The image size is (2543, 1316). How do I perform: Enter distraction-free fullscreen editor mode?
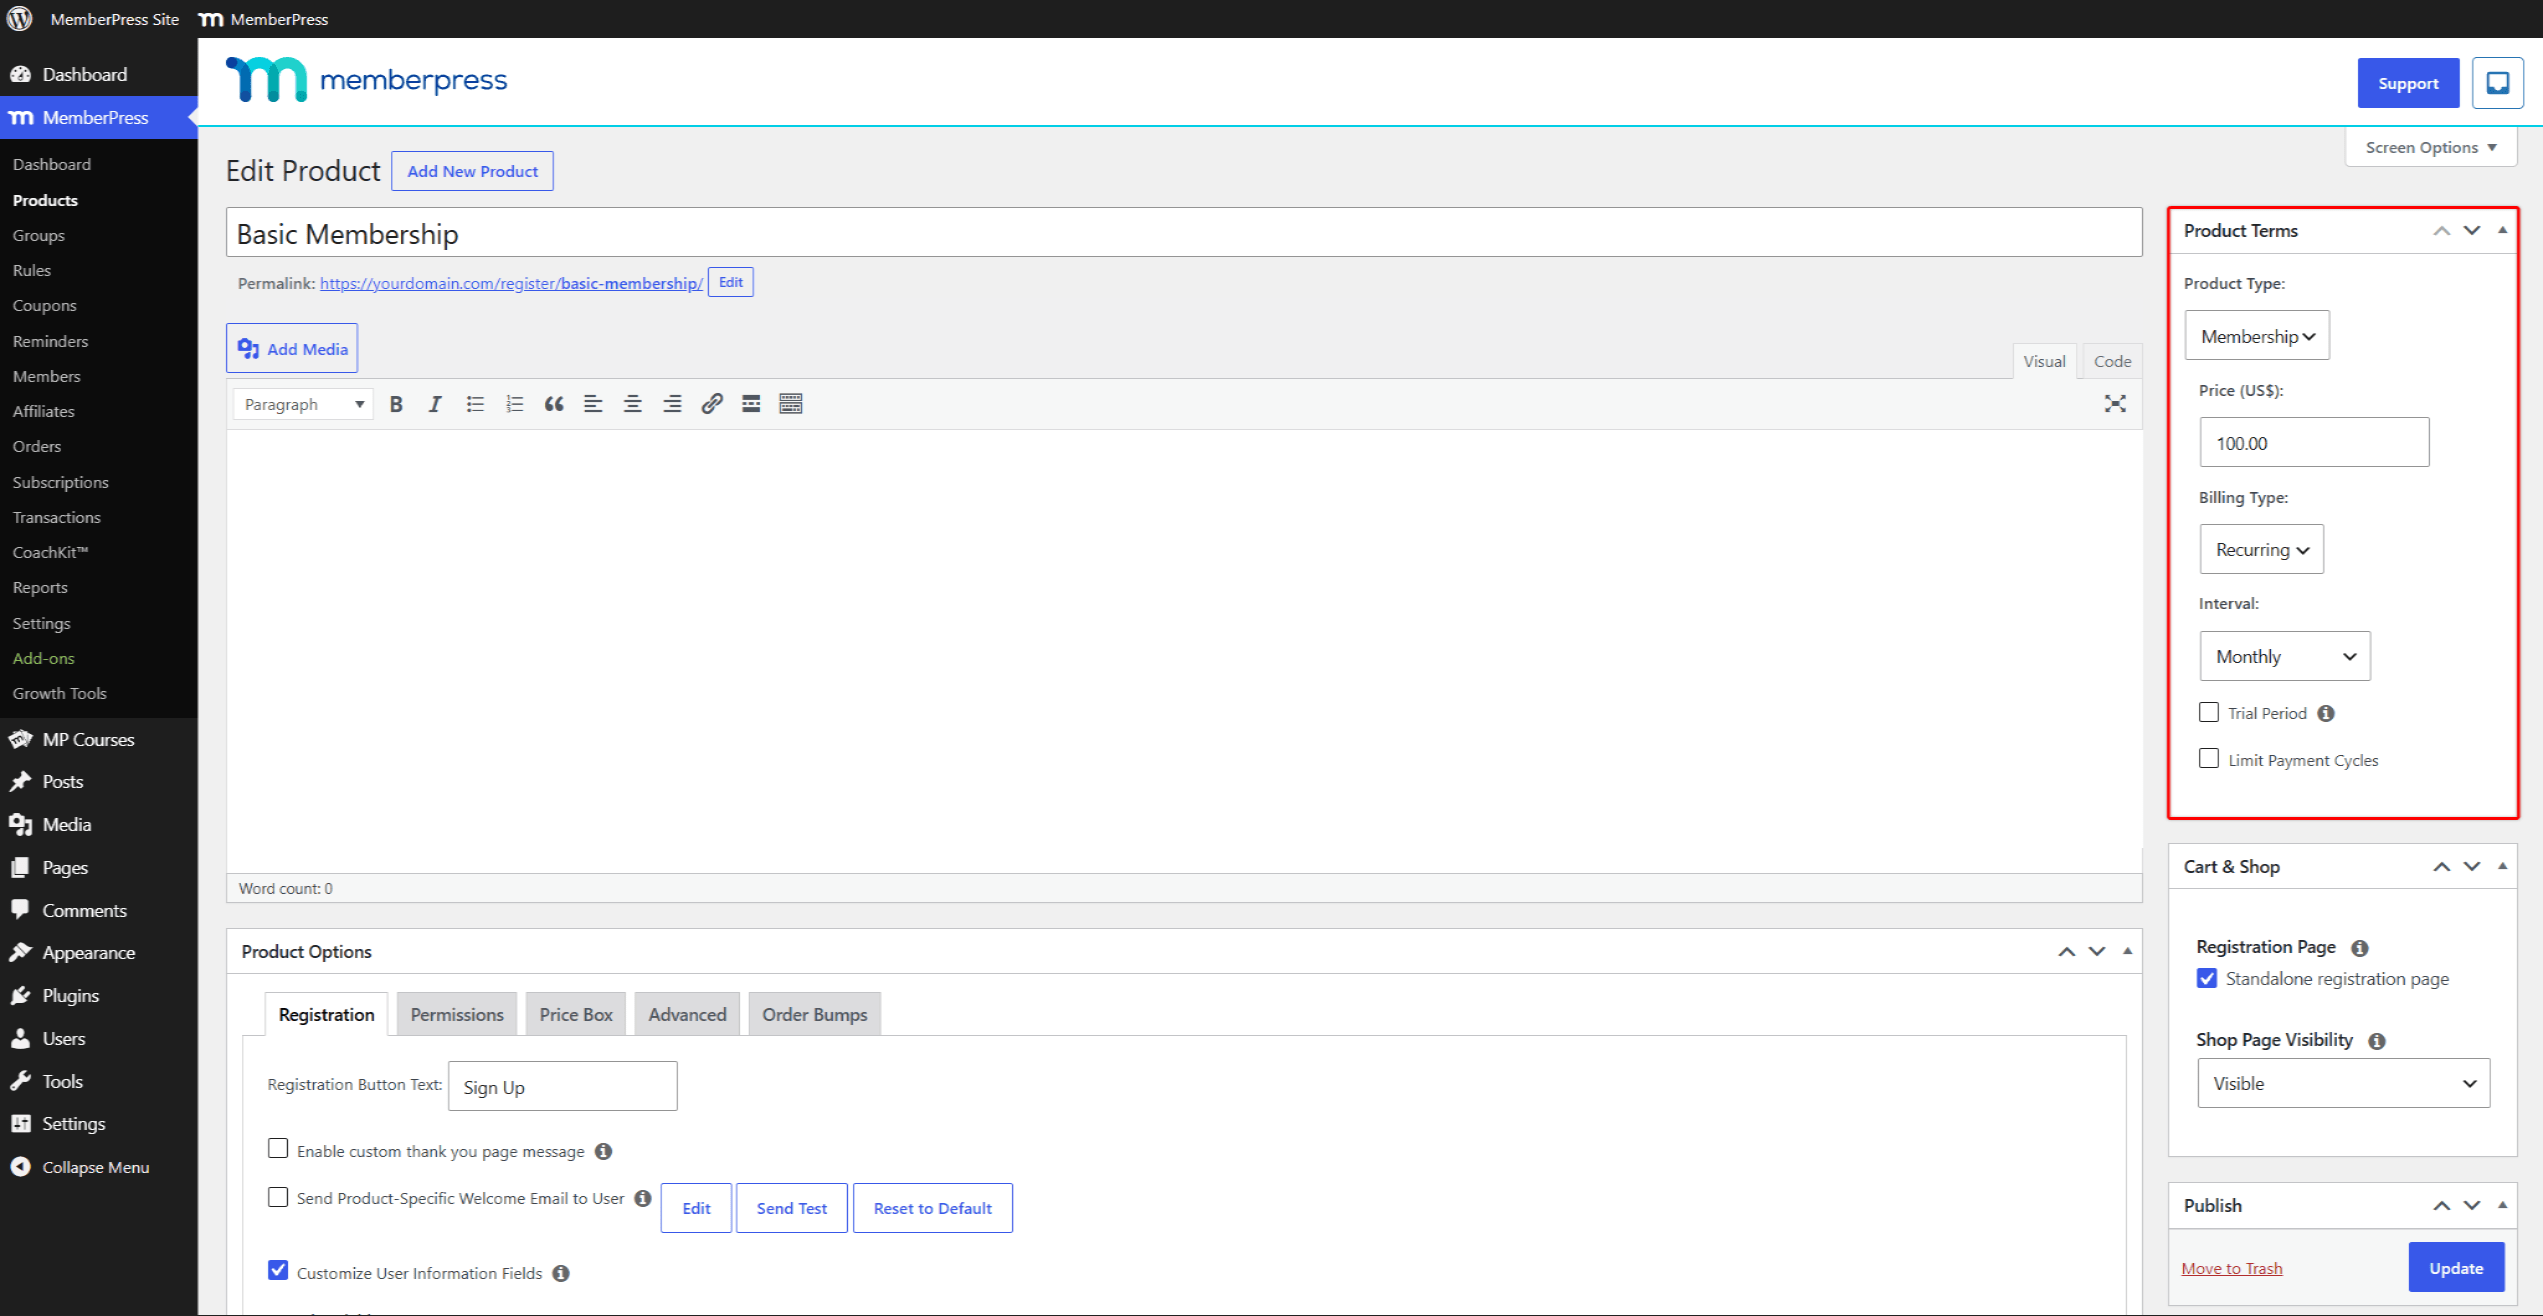pyautogui.click(x=2115, y=404)
